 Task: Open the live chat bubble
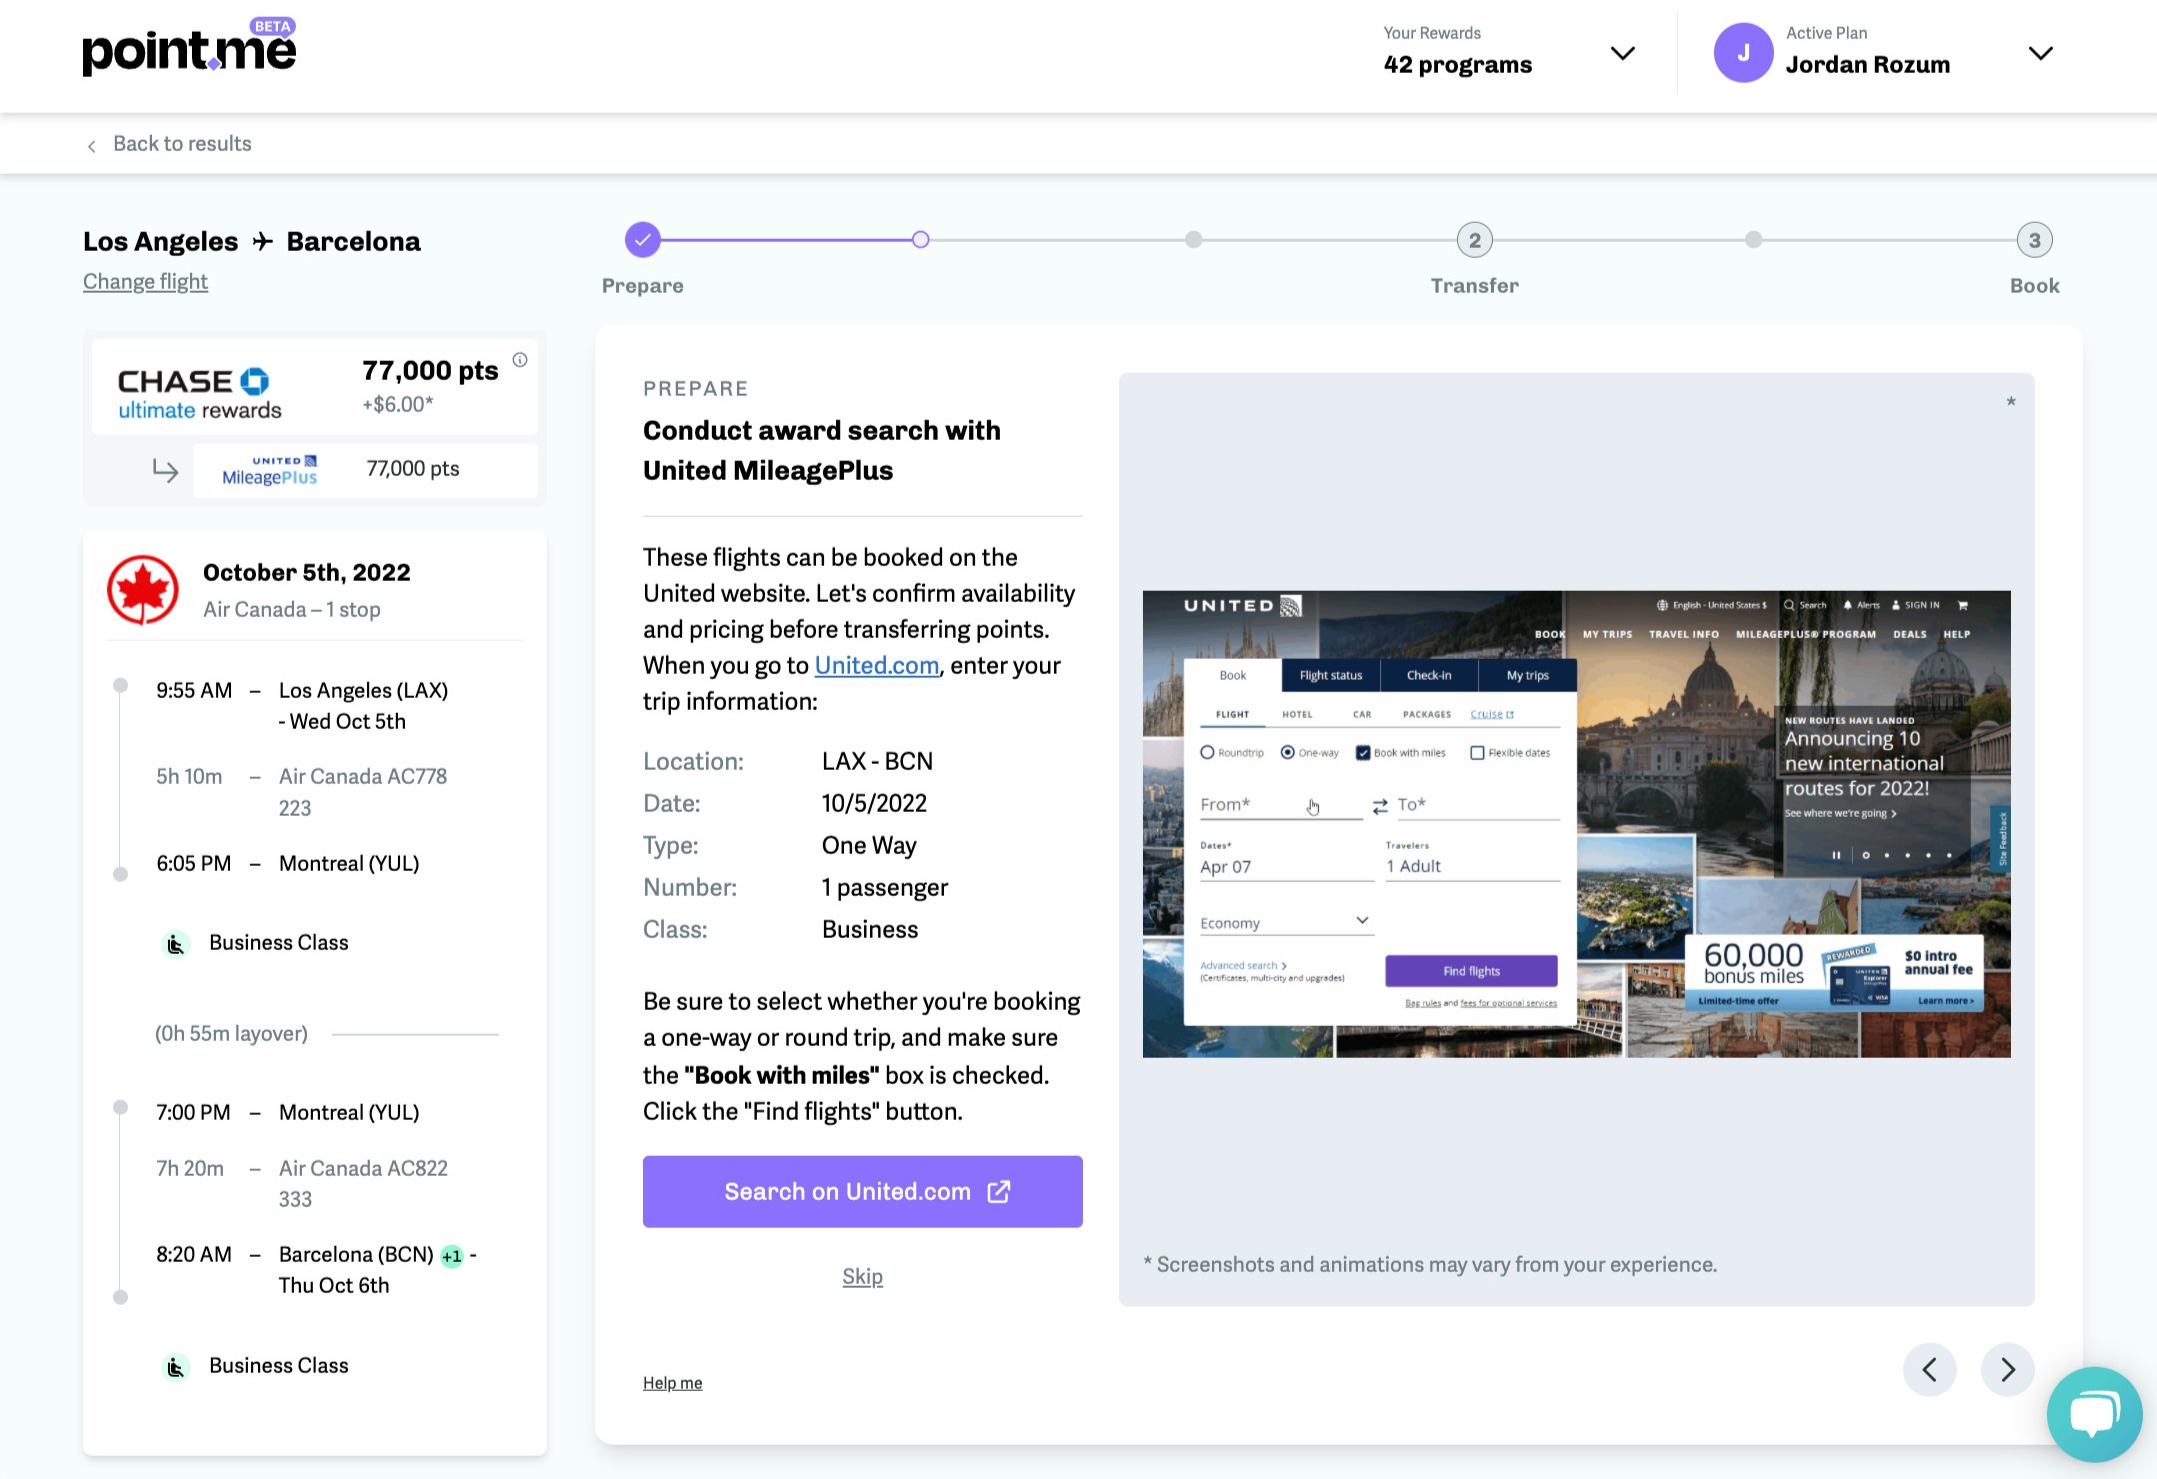pos(2094,1413)
